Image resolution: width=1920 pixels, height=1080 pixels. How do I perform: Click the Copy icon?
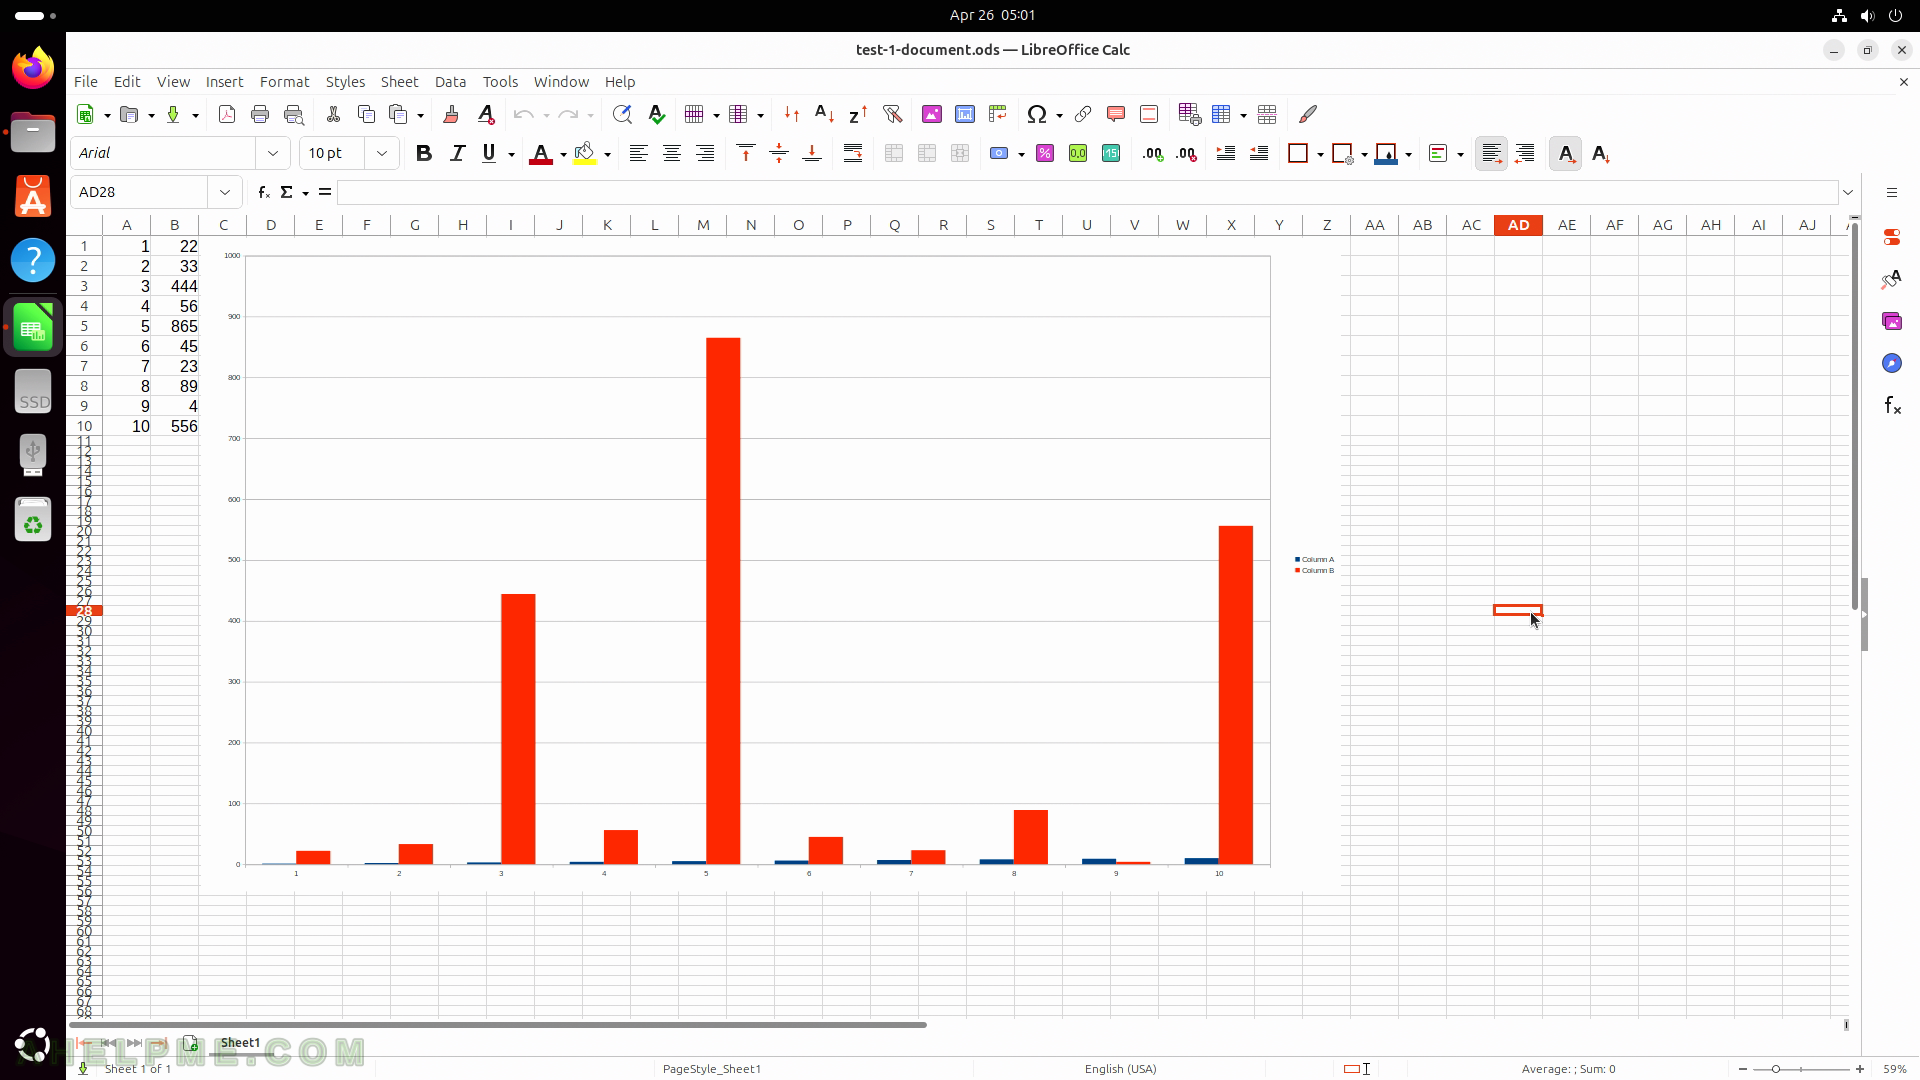click(x=366, y=114)
